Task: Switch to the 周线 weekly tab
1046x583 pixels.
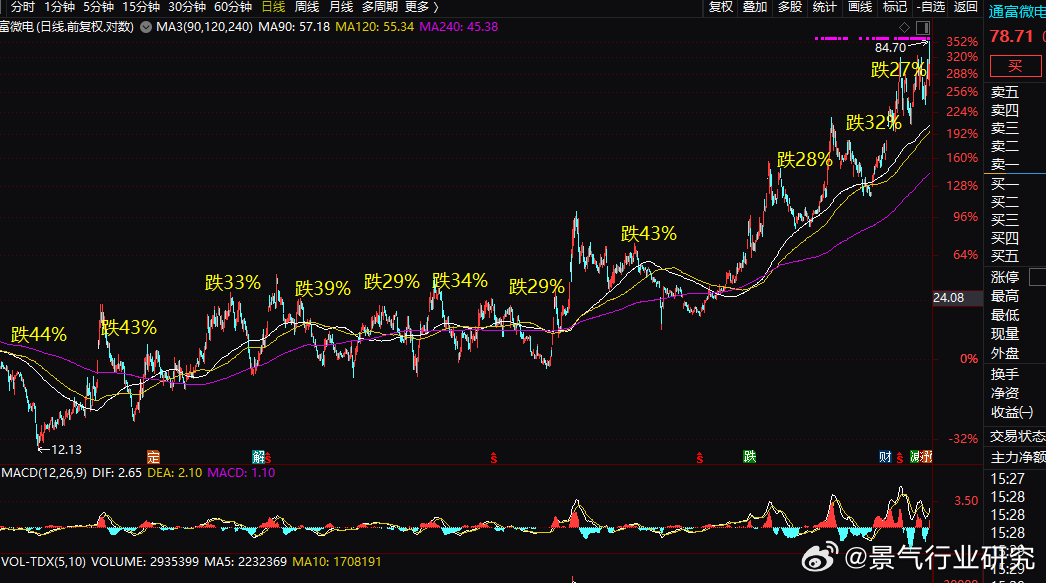Action: 307,7
